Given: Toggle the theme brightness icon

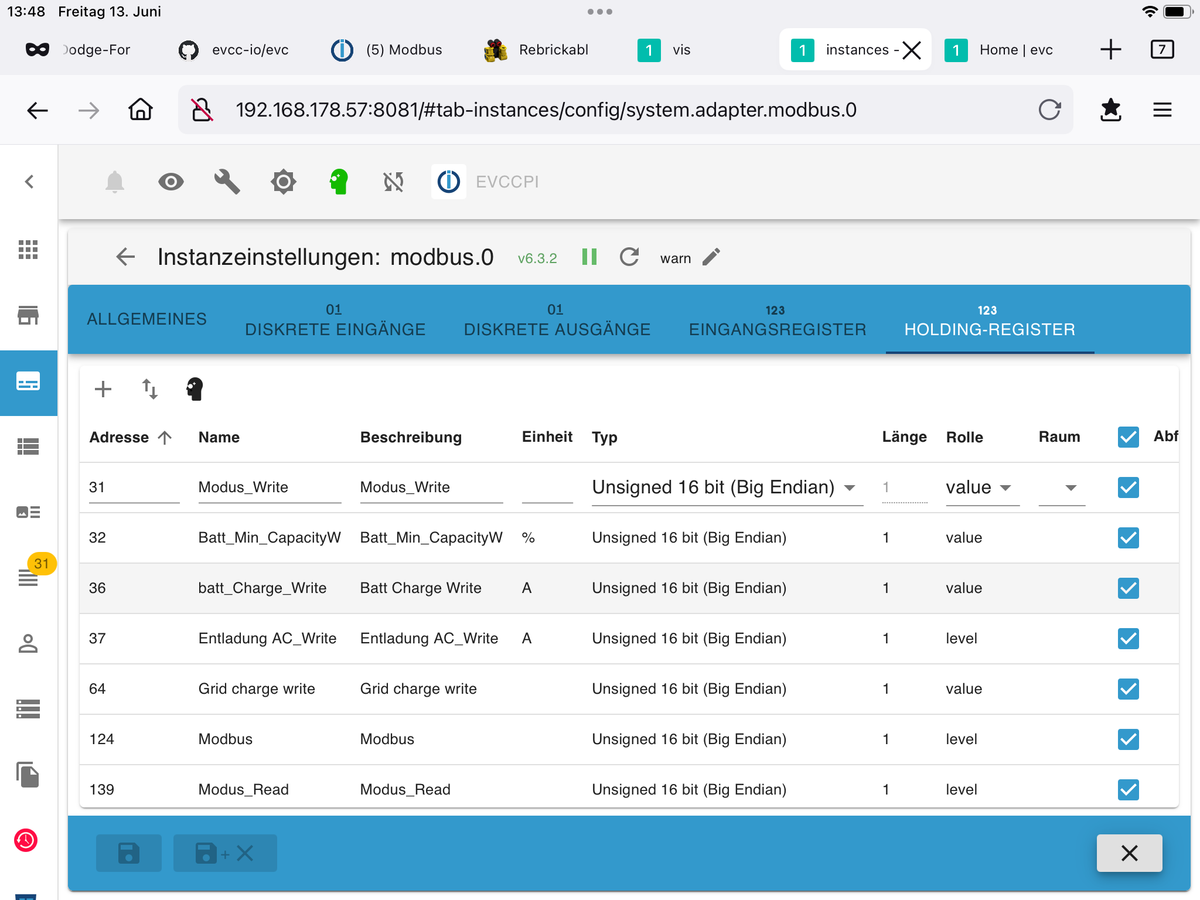Looking at the screenshot, I should 283,182.
